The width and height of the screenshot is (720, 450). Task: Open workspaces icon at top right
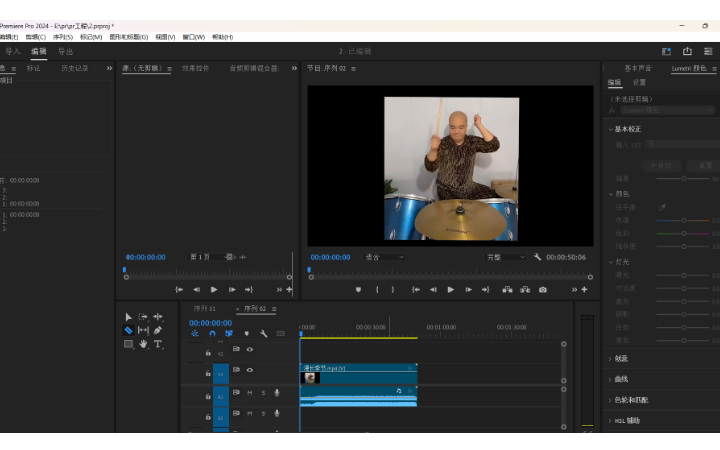tap(666, 51)
